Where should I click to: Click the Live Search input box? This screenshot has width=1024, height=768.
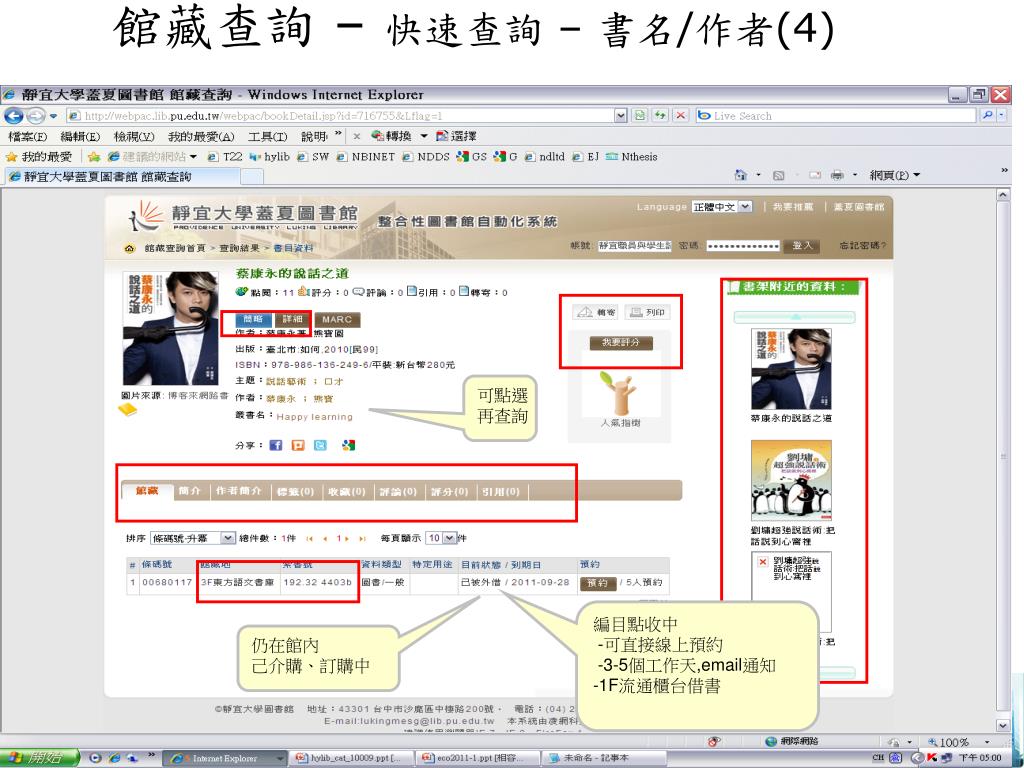pyautogui.click(x=836, y=116)
